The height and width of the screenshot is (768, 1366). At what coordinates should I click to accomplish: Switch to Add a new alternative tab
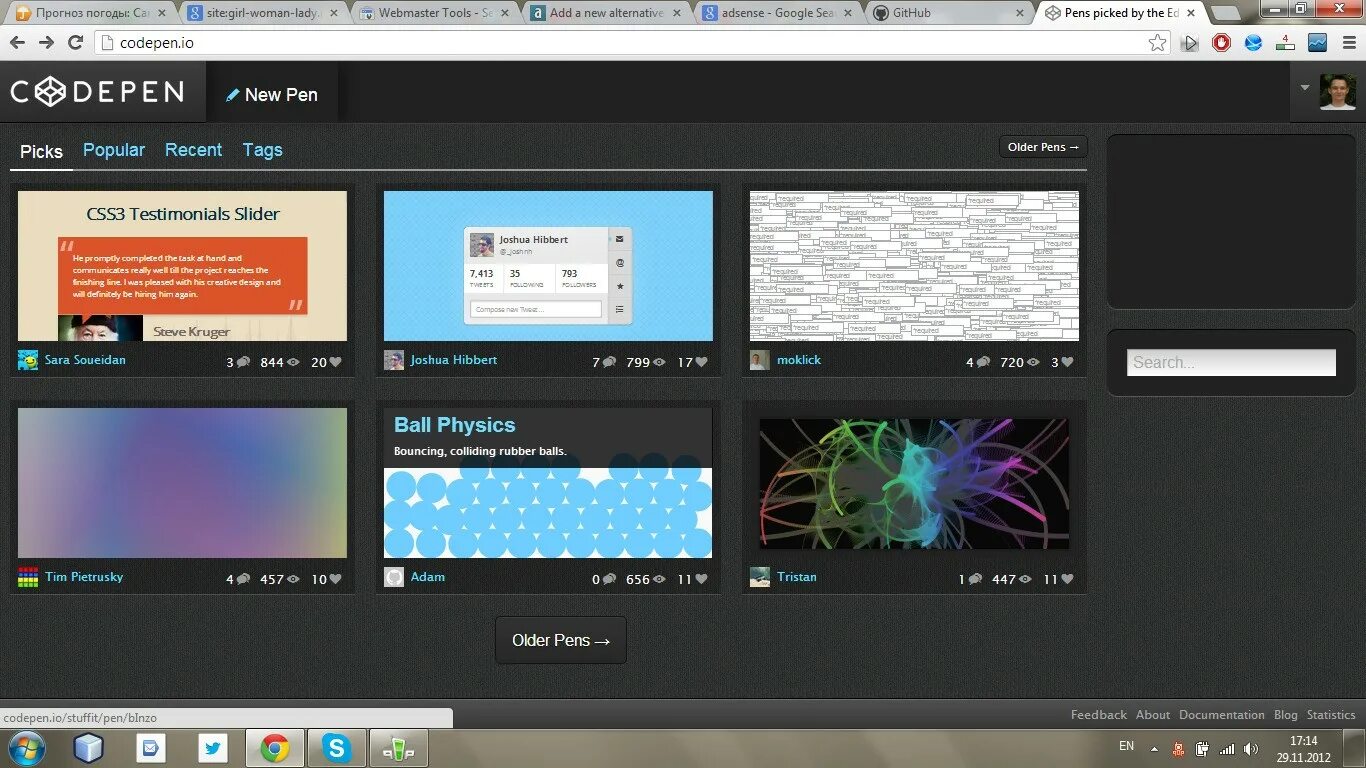pos(606,13)
